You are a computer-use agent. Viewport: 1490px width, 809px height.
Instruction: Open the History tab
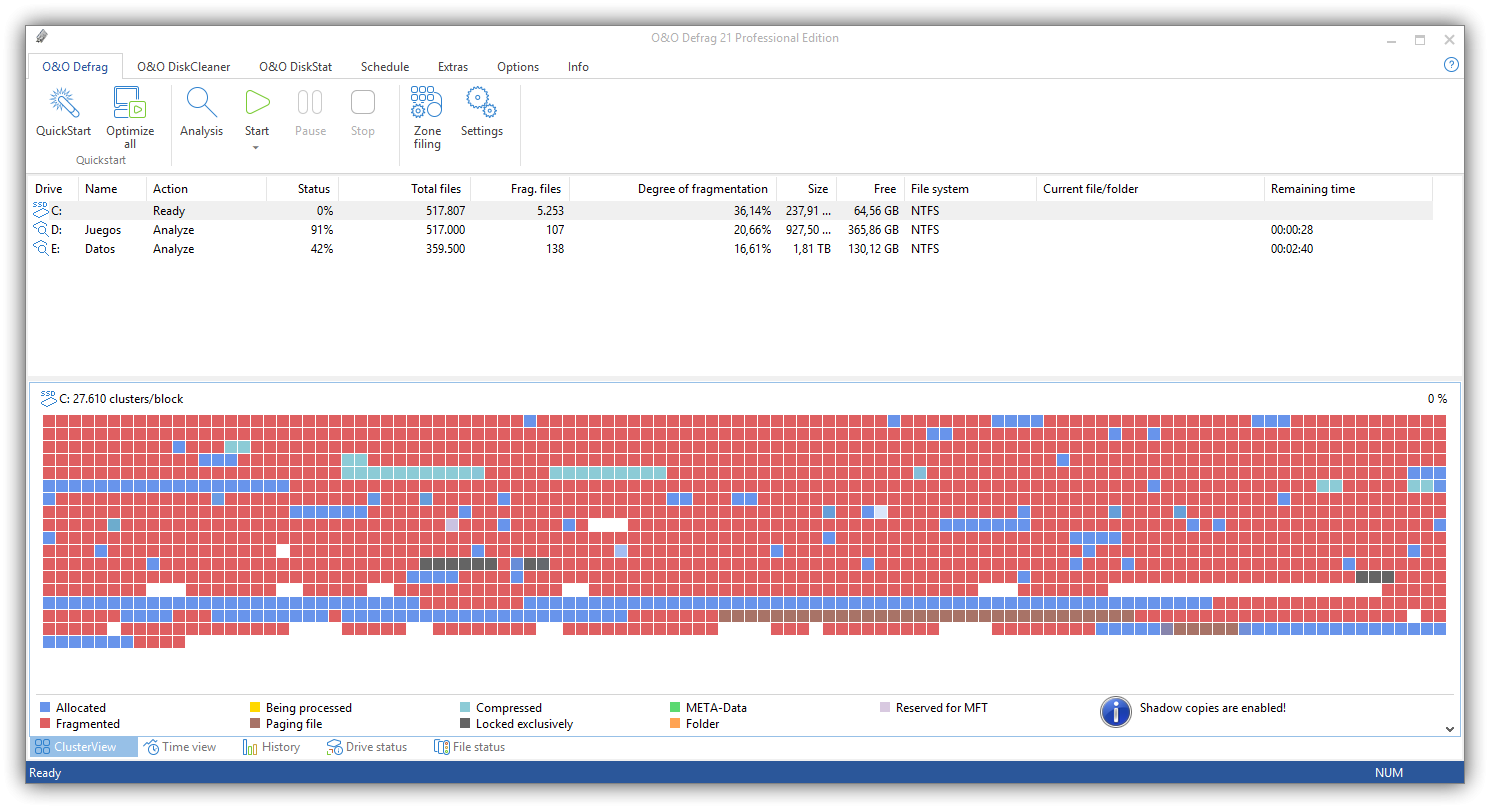[x=271, y=747]
